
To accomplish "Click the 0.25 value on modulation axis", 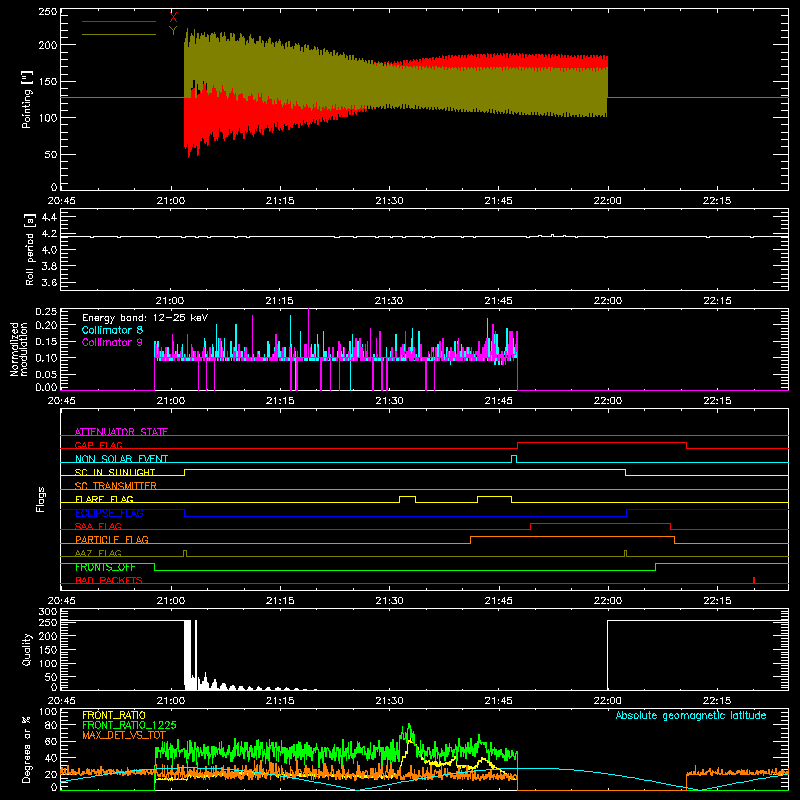I will click(46, 311).
